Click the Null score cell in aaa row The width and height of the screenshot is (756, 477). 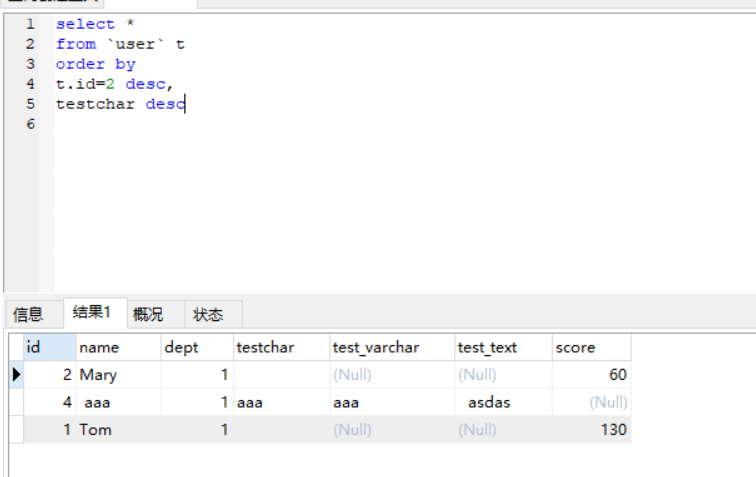coord(592,402)
